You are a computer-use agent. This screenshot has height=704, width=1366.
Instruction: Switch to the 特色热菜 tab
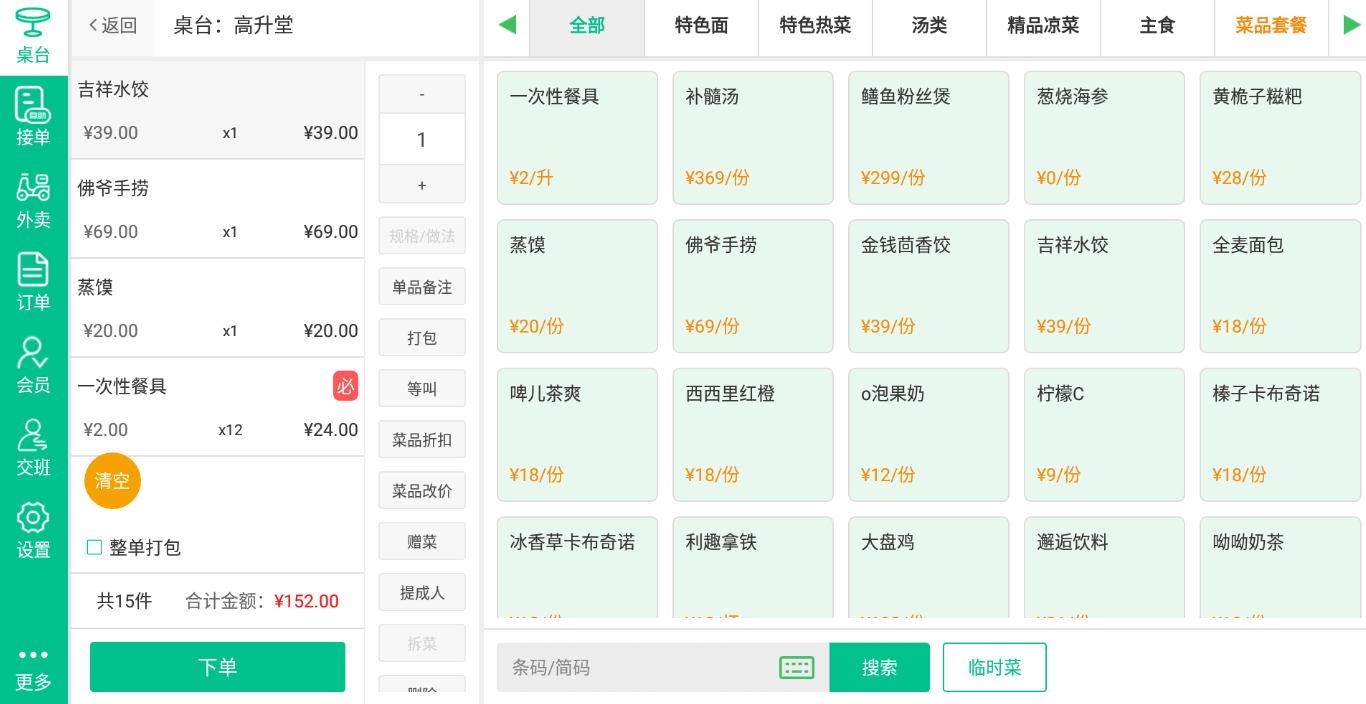pyautogui.click(x=815, y=27)
